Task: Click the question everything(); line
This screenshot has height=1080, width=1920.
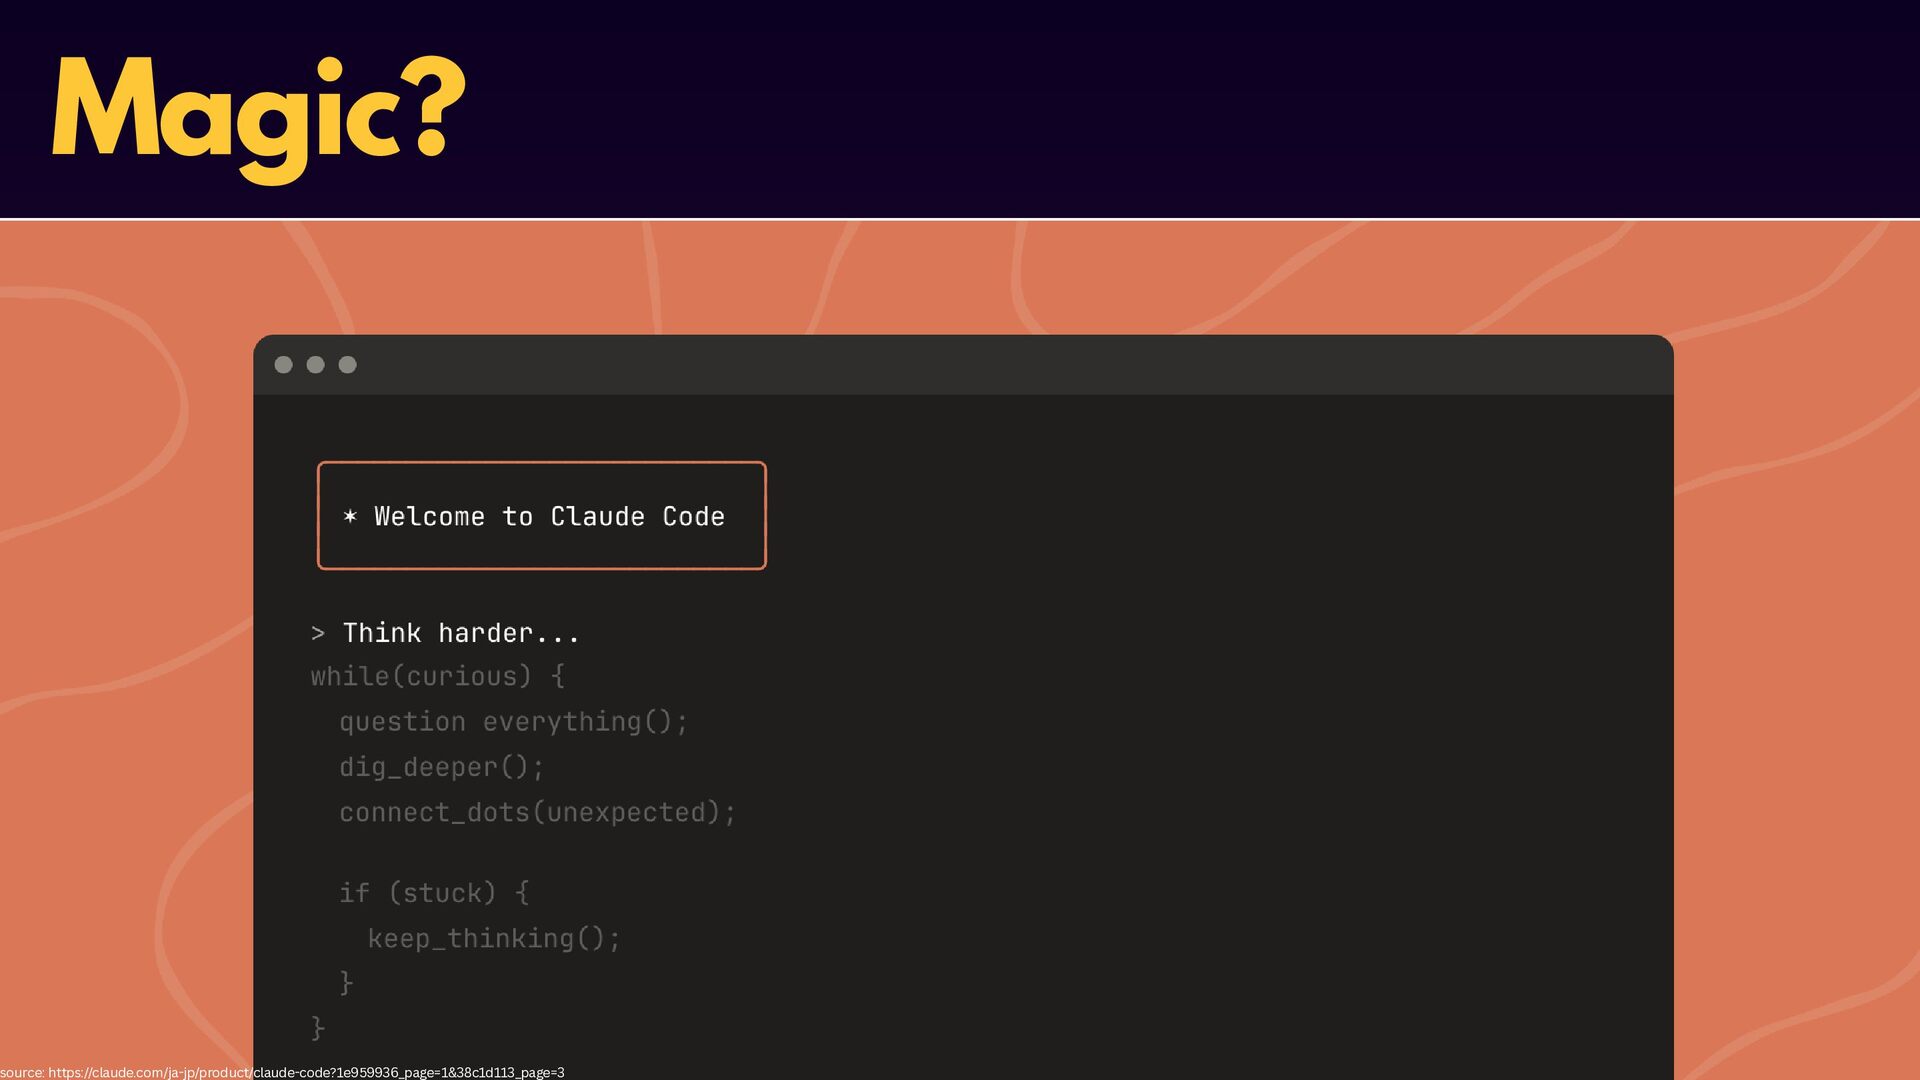Action: pyautogui.click(x=513, y=722)
